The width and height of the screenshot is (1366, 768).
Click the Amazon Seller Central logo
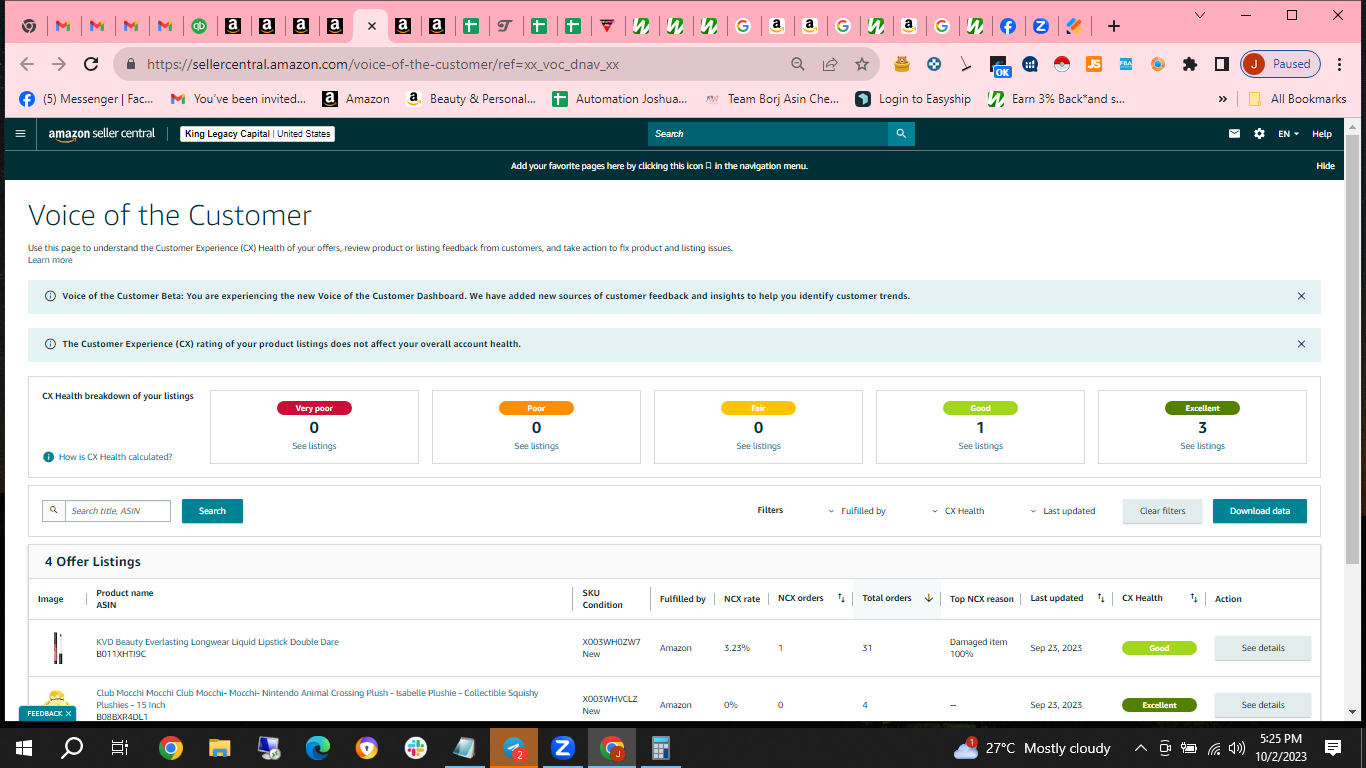[102, 133]
